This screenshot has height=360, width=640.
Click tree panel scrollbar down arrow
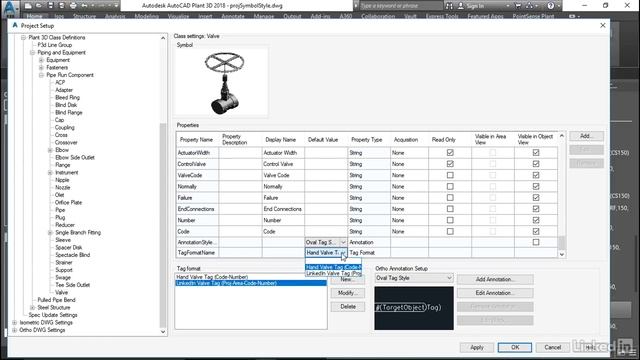pyautogui.click(x=163, y=332)
